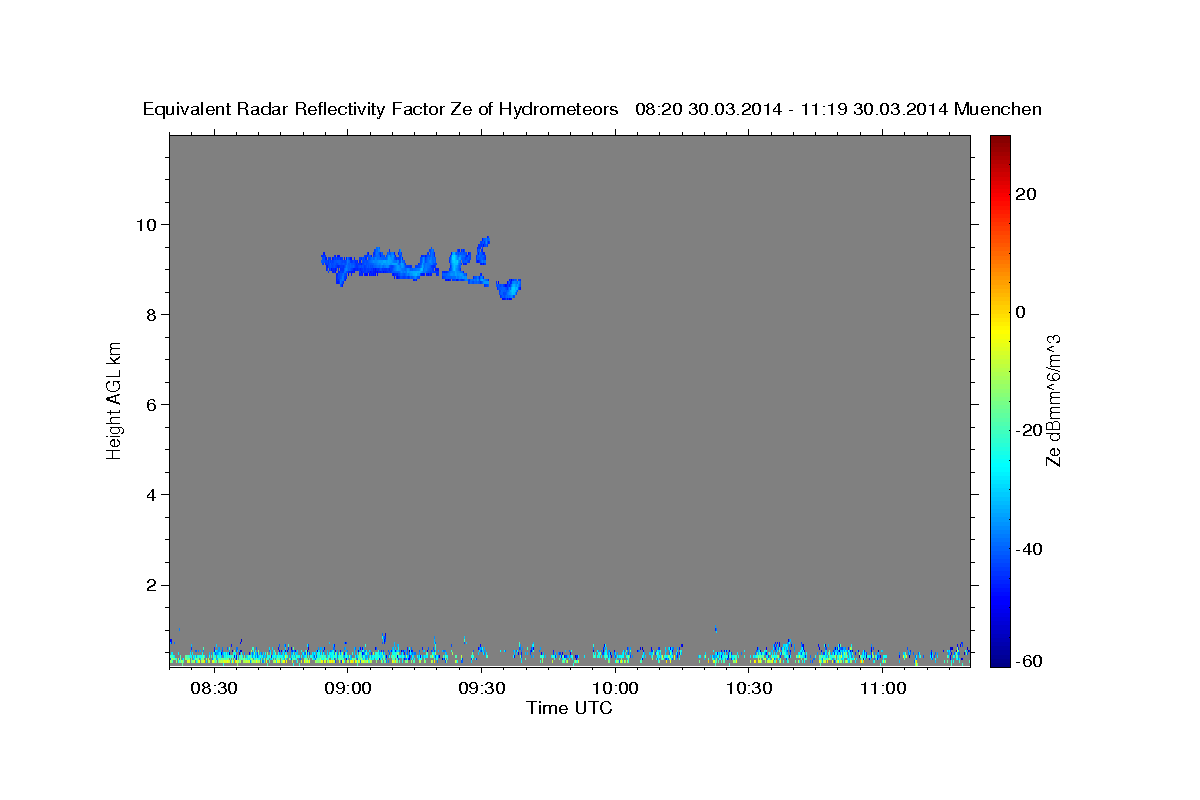
Task: Click the dark blue bottom of the colorbar
Action: pyautogui.click(x=1000, y=655)
